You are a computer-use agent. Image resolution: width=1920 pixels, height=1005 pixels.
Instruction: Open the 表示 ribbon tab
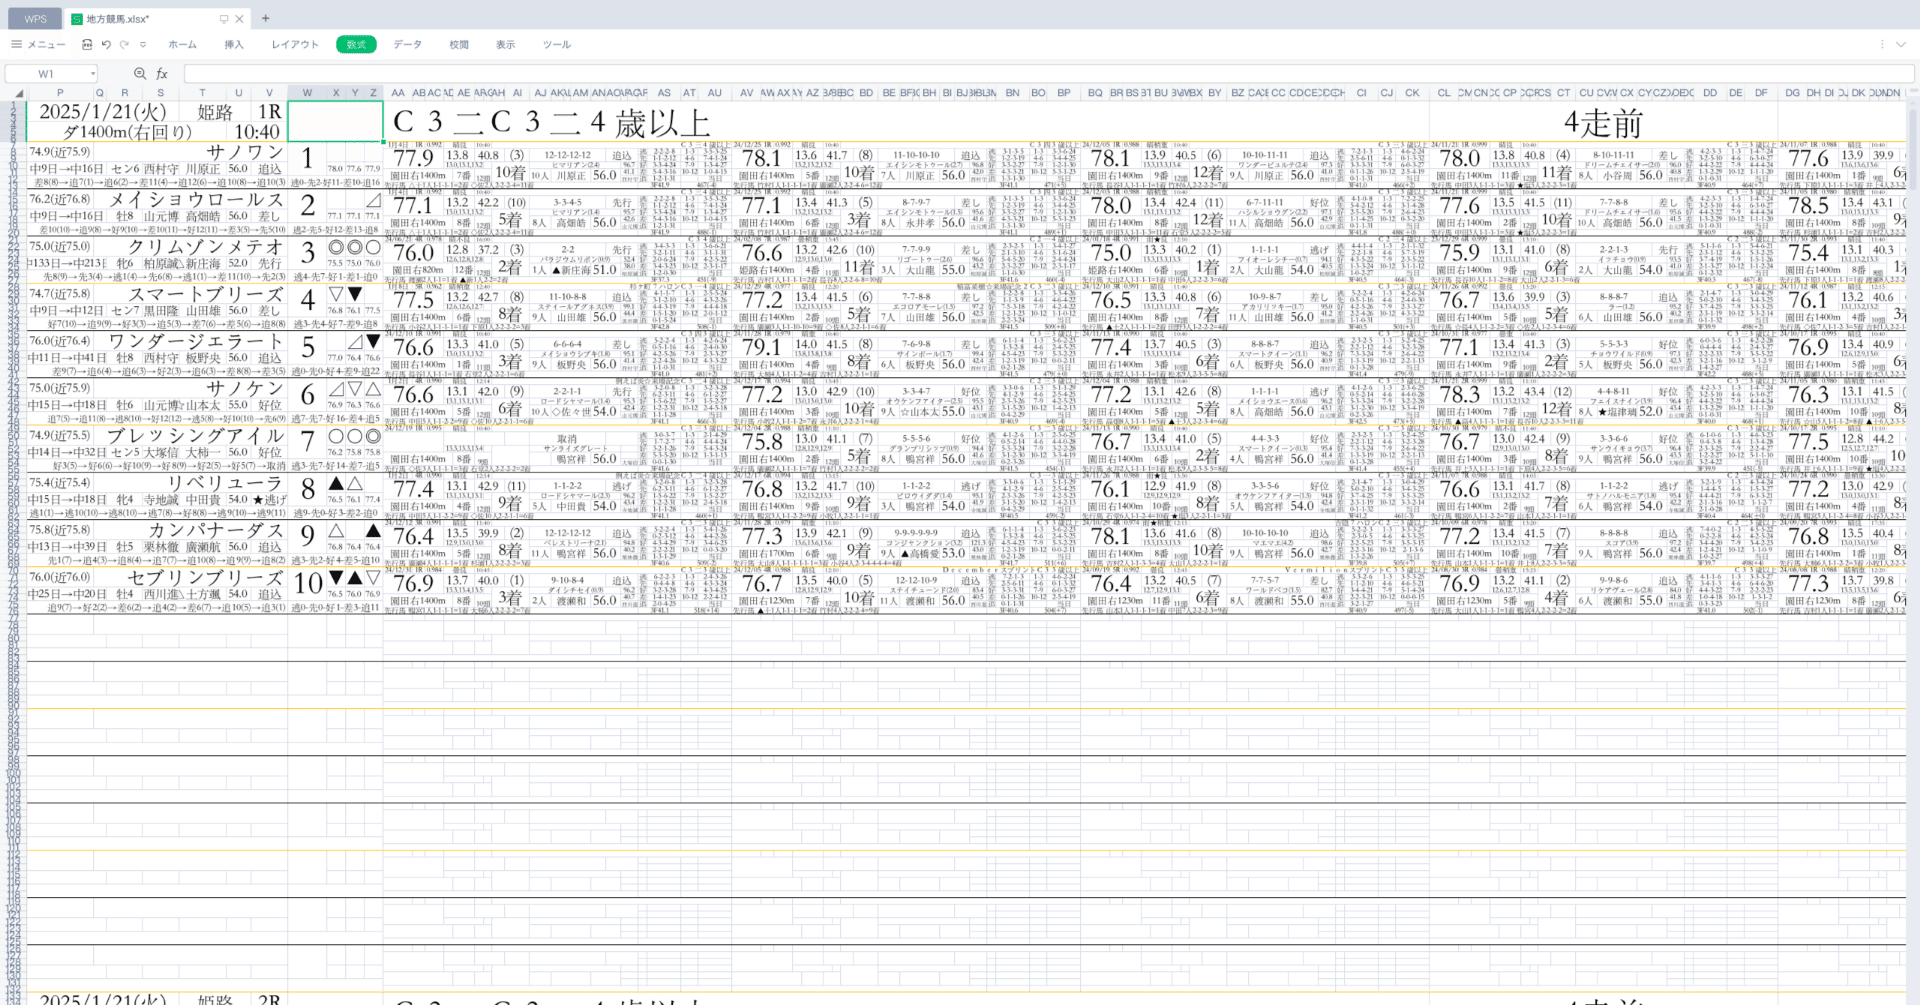[x=506, y=45]
